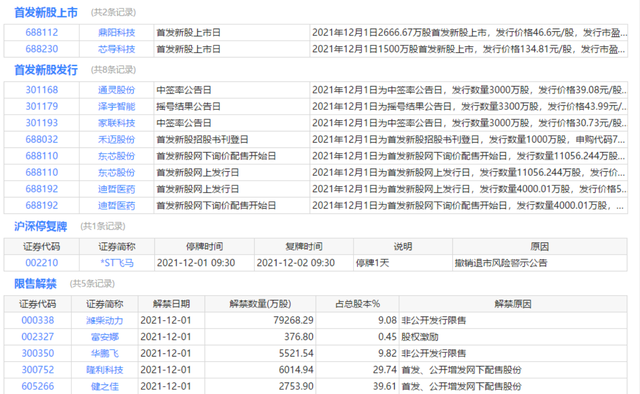Image resolution: width=640 pixels, height=394 pixels.
Task: Open 富安娜 stock name link
Action: point(105,337)
